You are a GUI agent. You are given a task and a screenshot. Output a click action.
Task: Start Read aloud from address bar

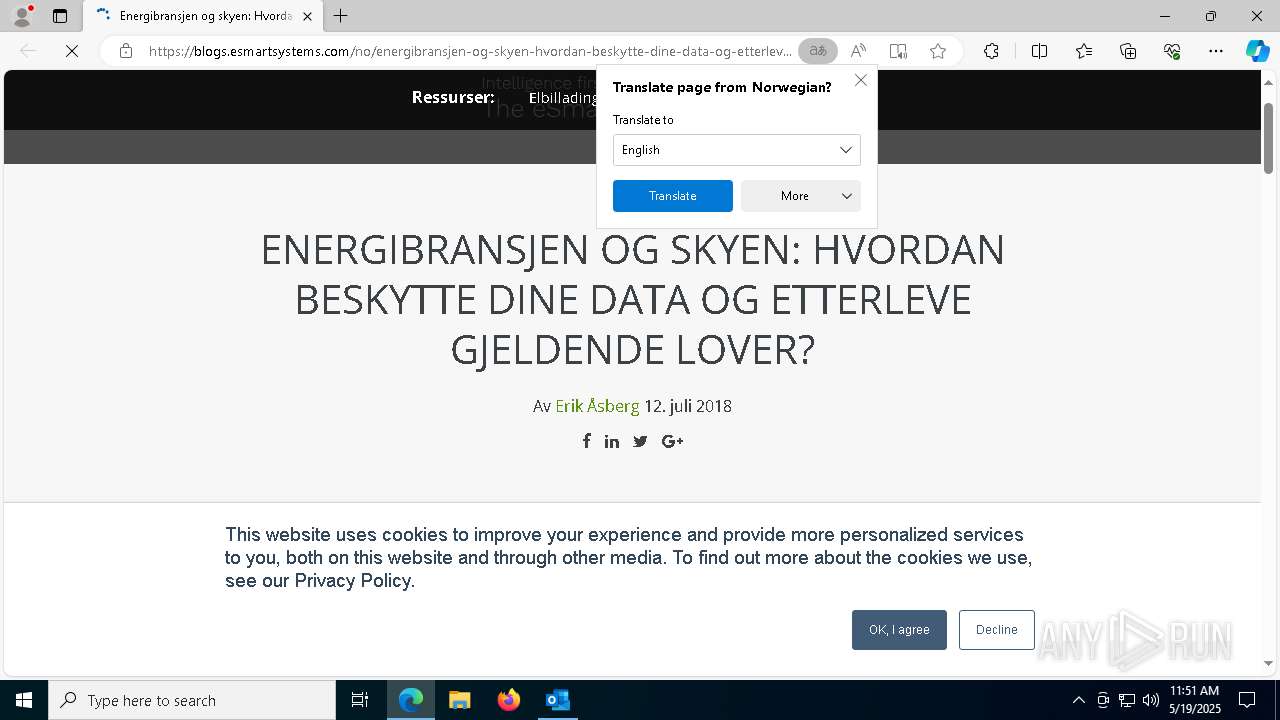pyautogui.click(x=858, y=51)
